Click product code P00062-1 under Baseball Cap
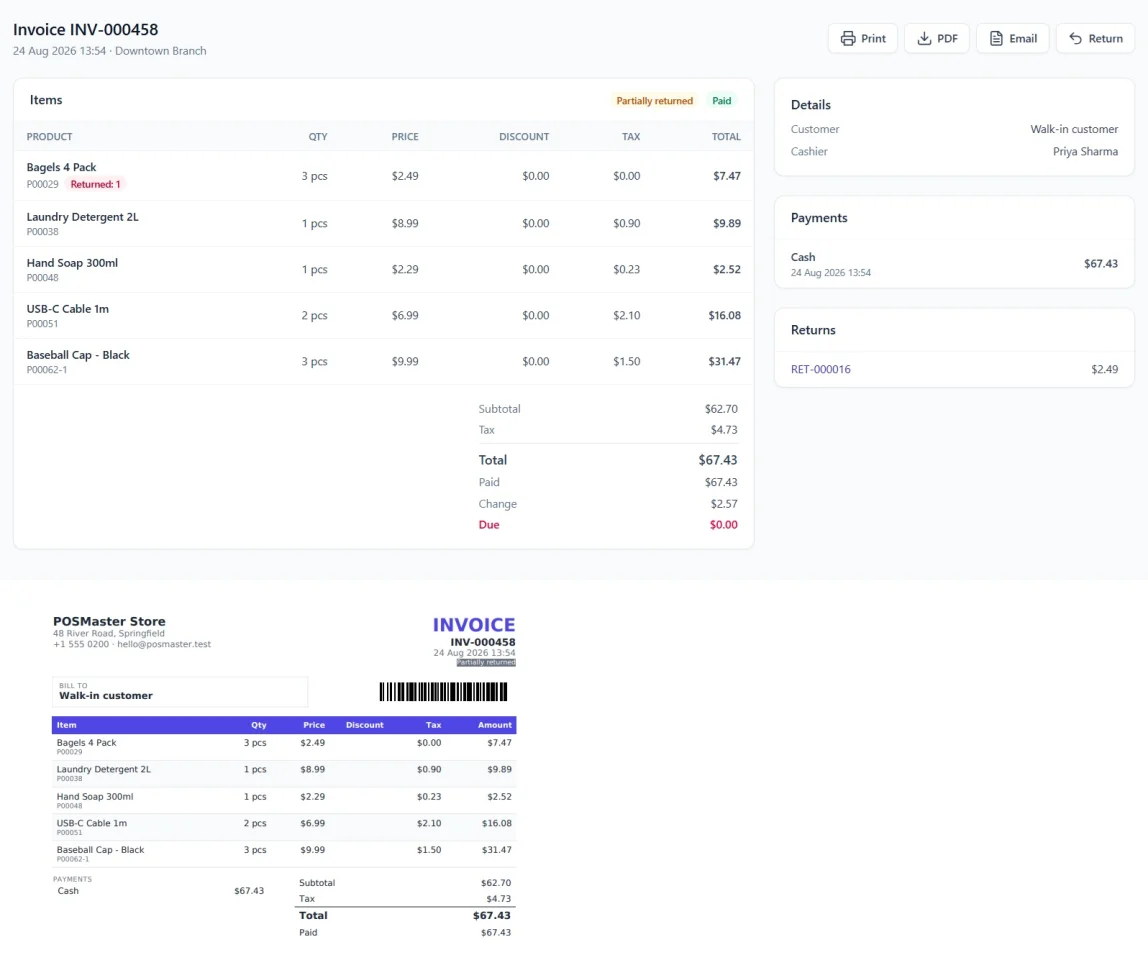The width and height of the screenshot is (1148, 960). point(47,370)
